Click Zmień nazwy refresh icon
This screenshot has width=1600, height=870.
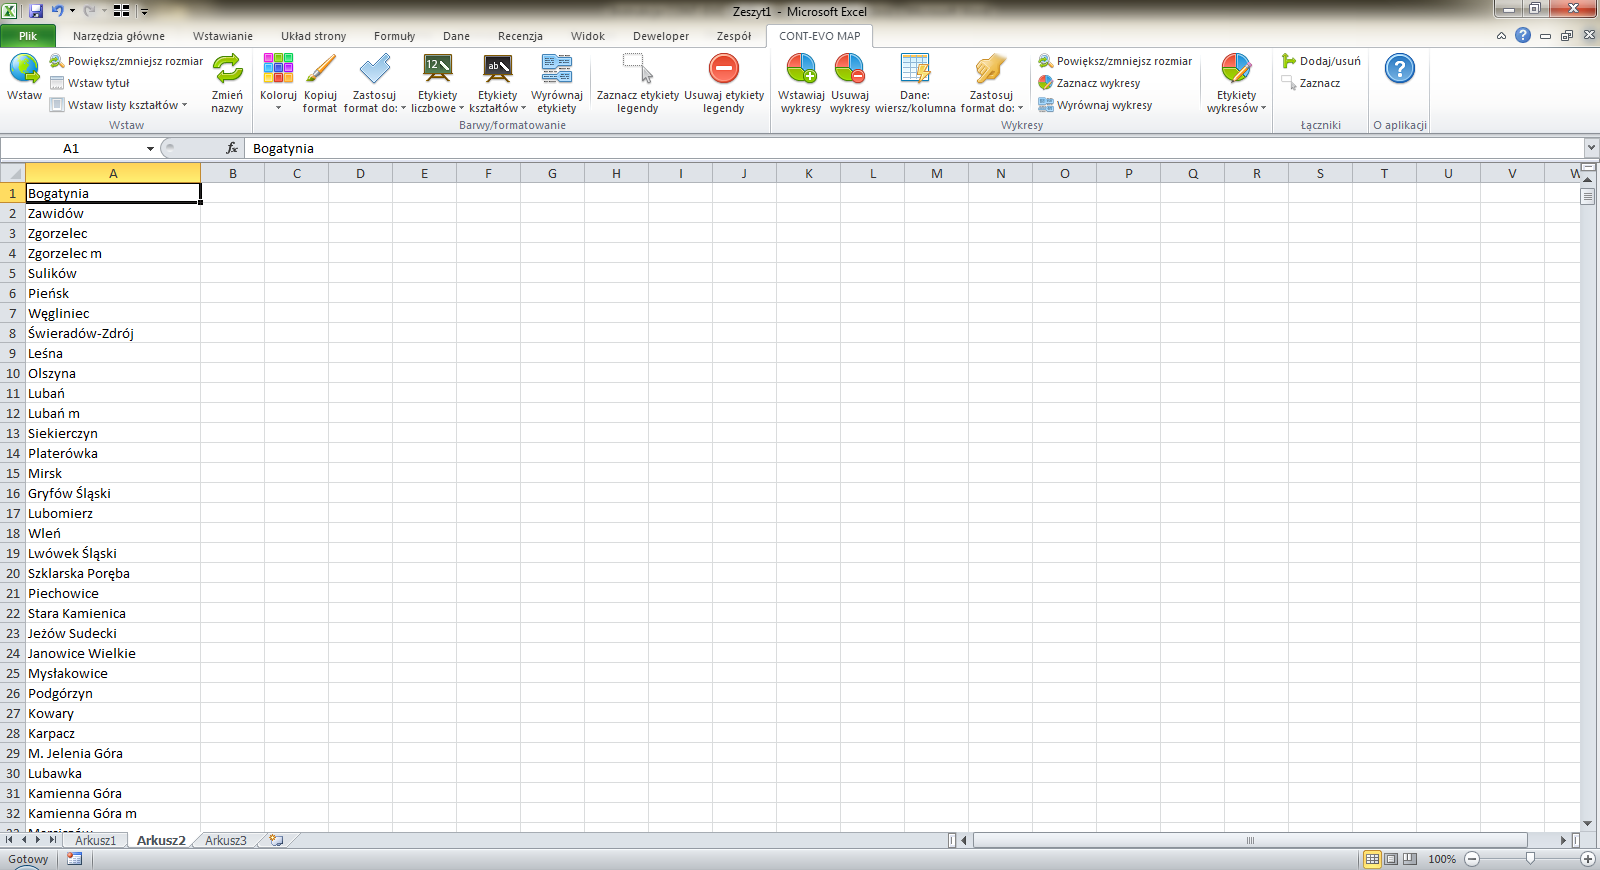pos(227,69)
